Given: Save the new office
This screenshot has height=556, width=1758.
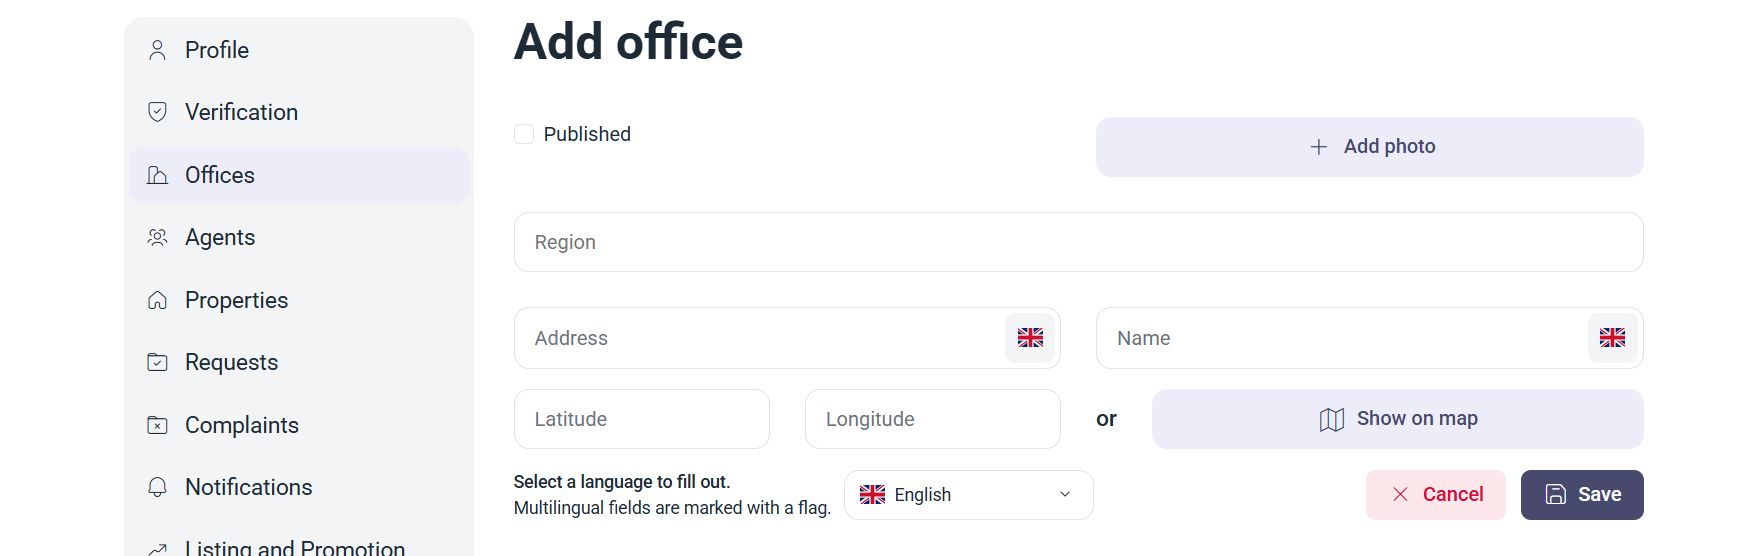Looking at the screenshot, I should tap(1582, 495).
